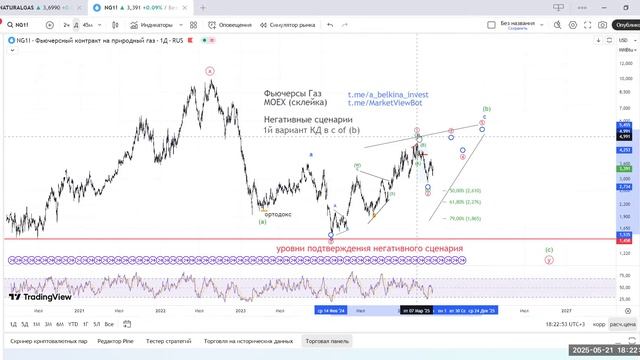Toggle расч.цена settlement price option
This screenshot has width=640, height=360.
coord(623,324)
